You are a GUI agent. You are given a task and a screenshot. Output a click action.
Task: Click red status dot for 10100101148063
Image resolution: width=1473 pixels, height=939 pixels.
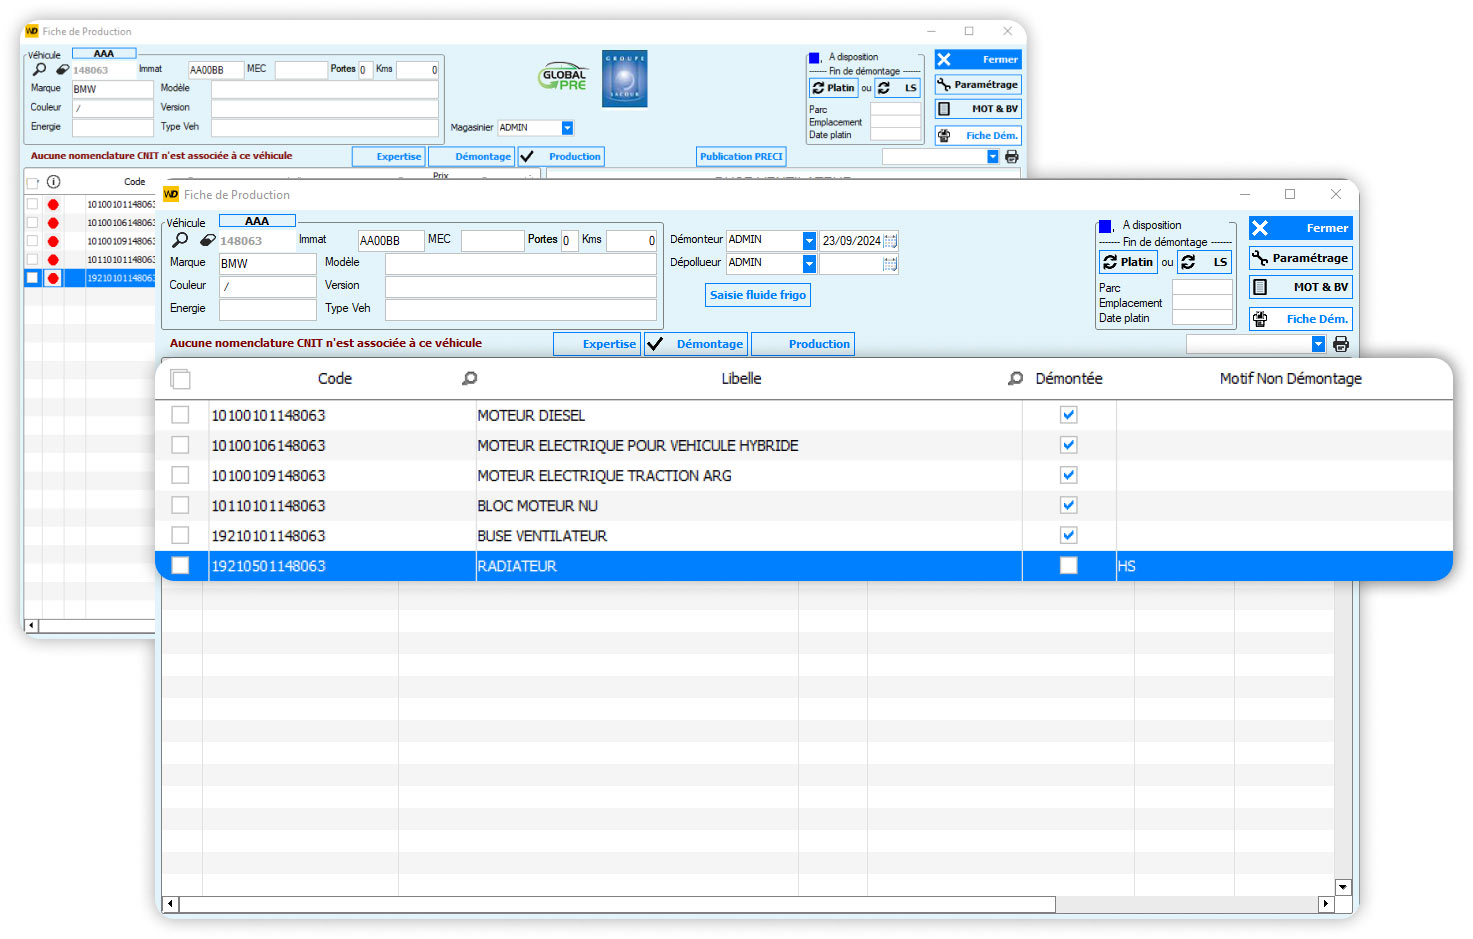click(53, 205)
